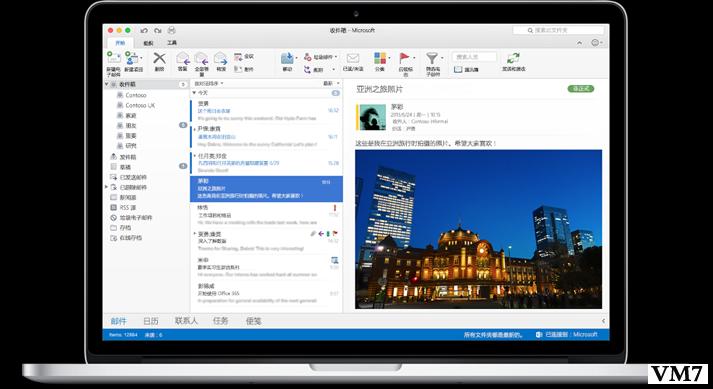Click the Forward icon with blue arrow
Image resolution: width=713 pixels, height=389 pixels.
[221, 58]
